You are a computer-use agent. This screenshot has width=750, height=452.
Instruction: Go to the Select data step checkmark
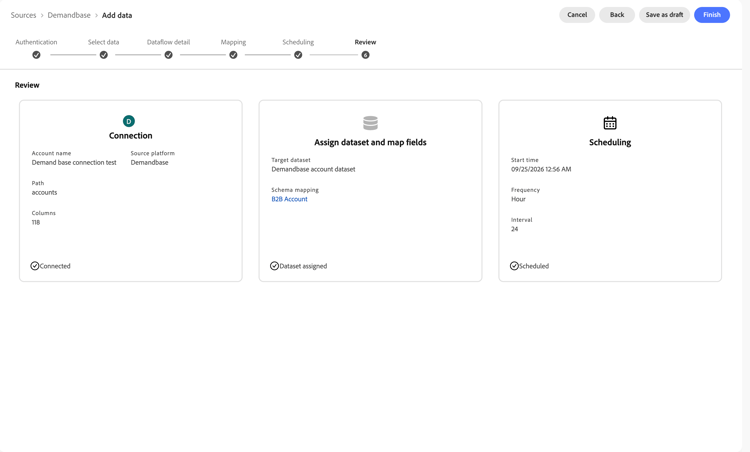point(104,55)
